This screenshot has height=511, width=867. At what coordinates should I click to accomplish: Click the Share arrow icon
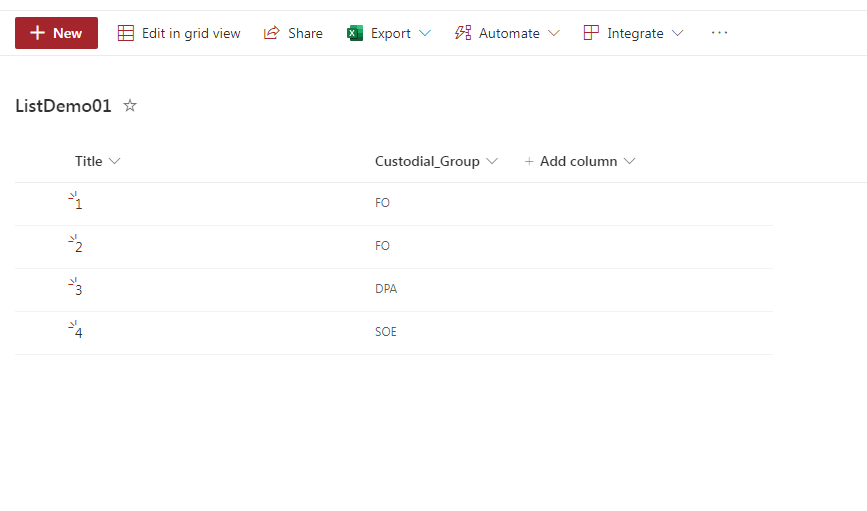tap(271, 33)
